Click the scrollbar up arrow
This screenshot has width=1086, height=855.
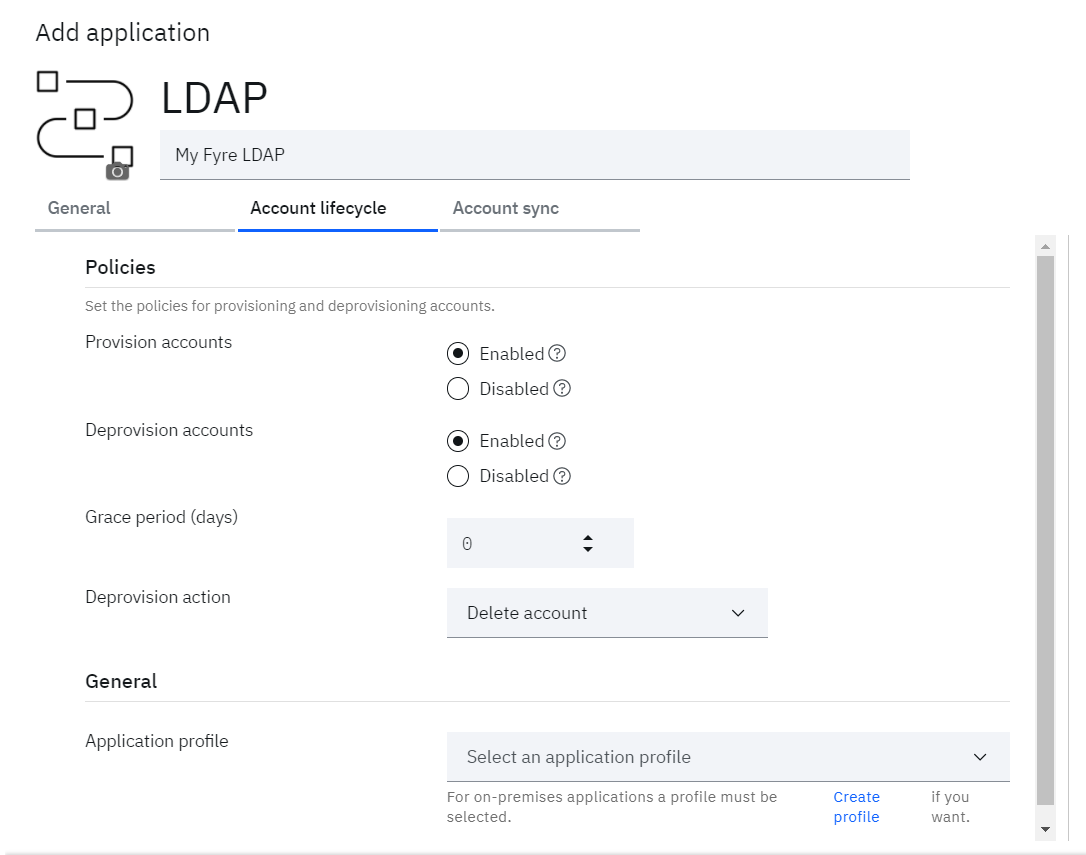pyautogui.click(x=1045, y=247)
